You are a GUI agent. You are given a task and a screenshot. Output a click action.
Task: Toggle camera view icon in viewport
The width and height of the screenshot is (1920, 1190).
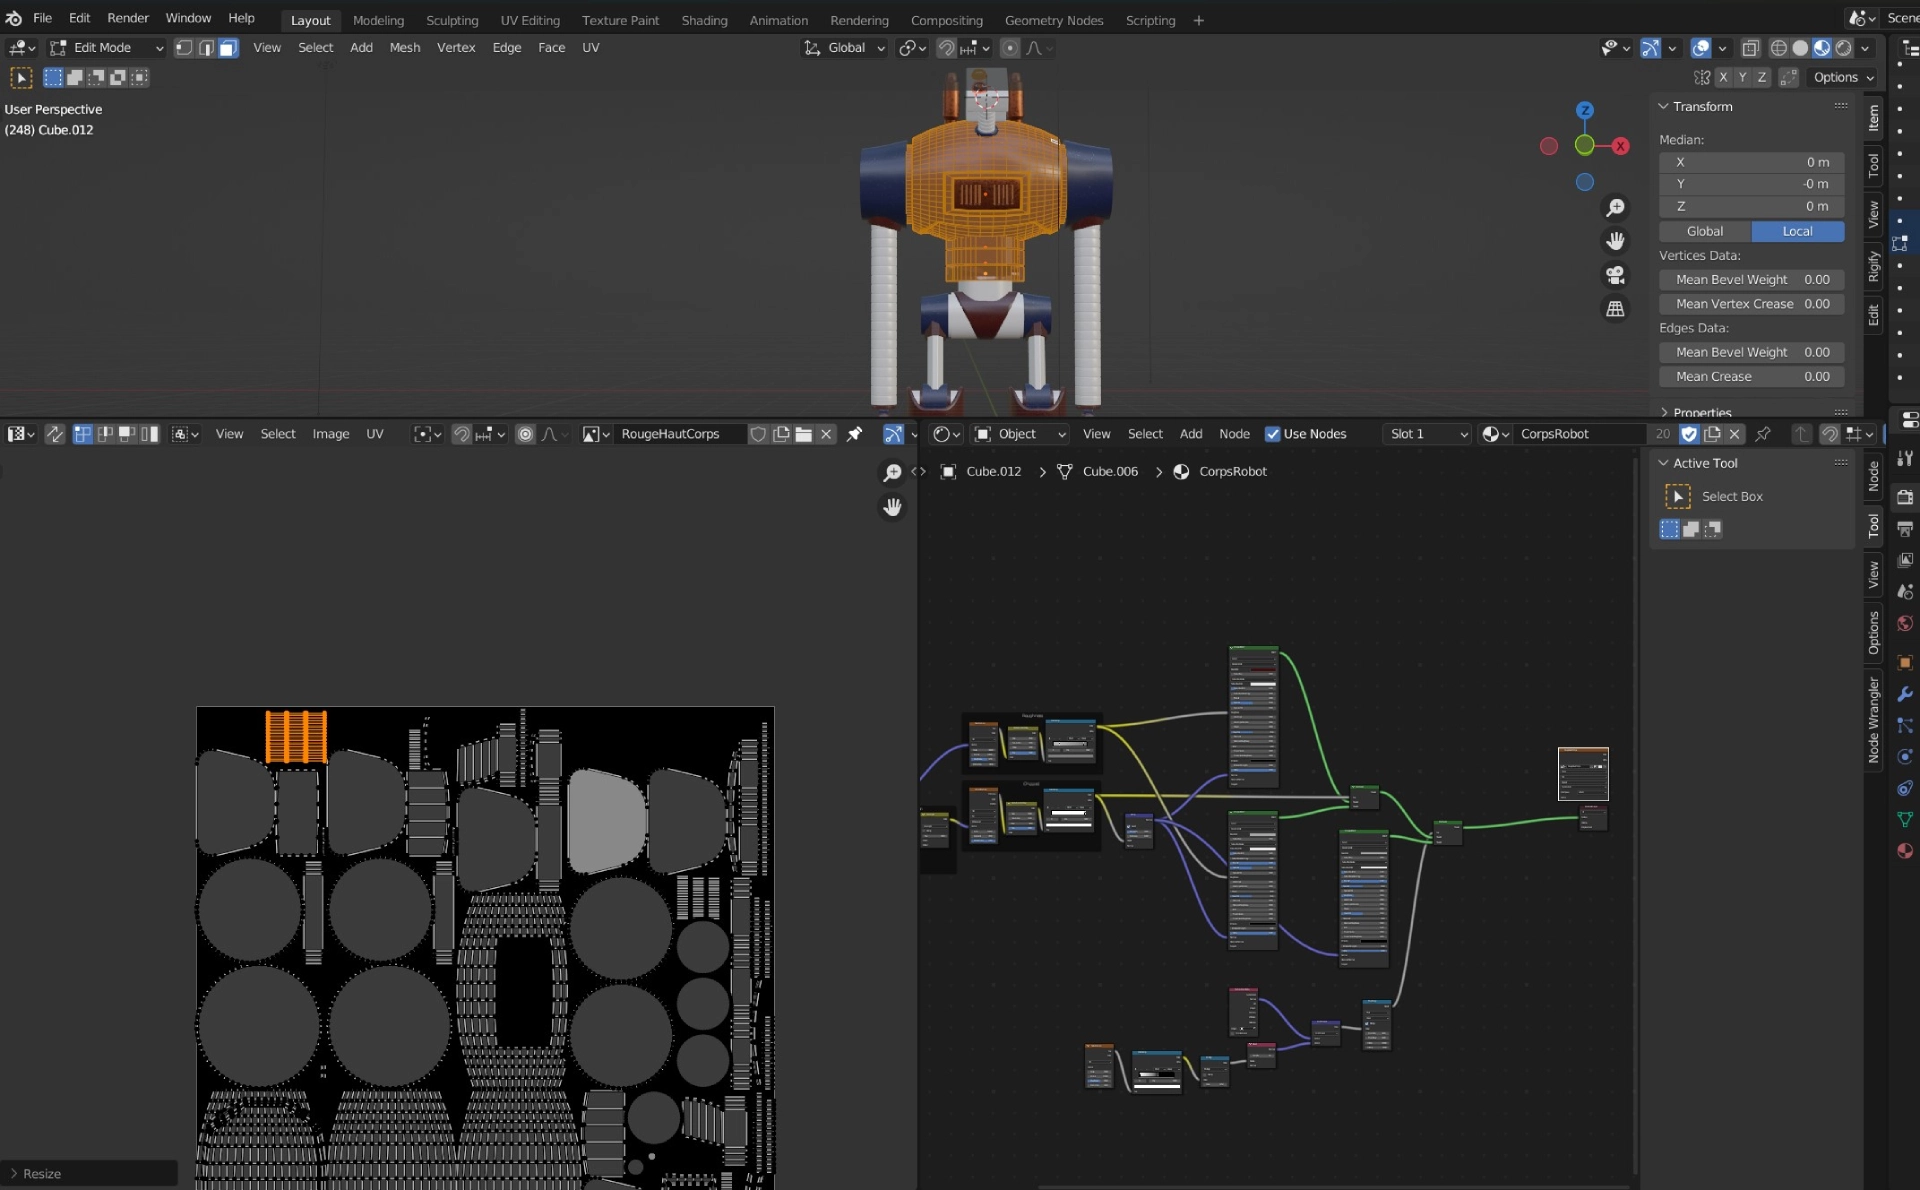(x=1615, y=275)
